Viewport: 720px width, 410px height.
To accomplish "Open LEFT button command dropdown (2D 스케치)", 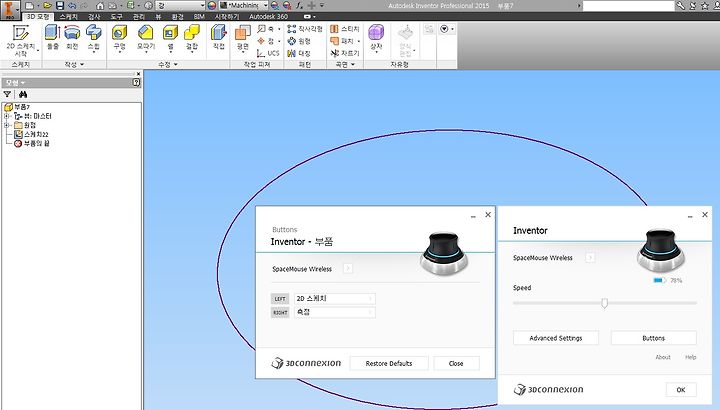I will (335, 298).
